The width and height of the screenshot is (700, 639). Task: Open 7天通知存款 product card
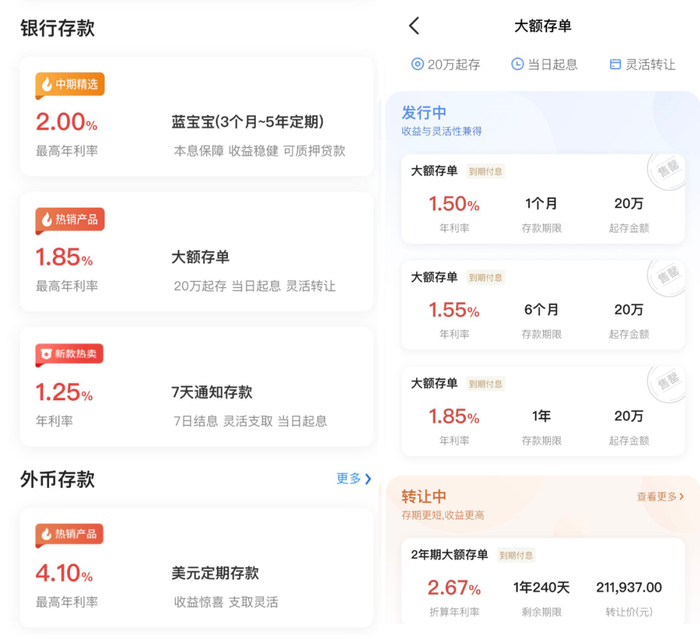point(196,389)
